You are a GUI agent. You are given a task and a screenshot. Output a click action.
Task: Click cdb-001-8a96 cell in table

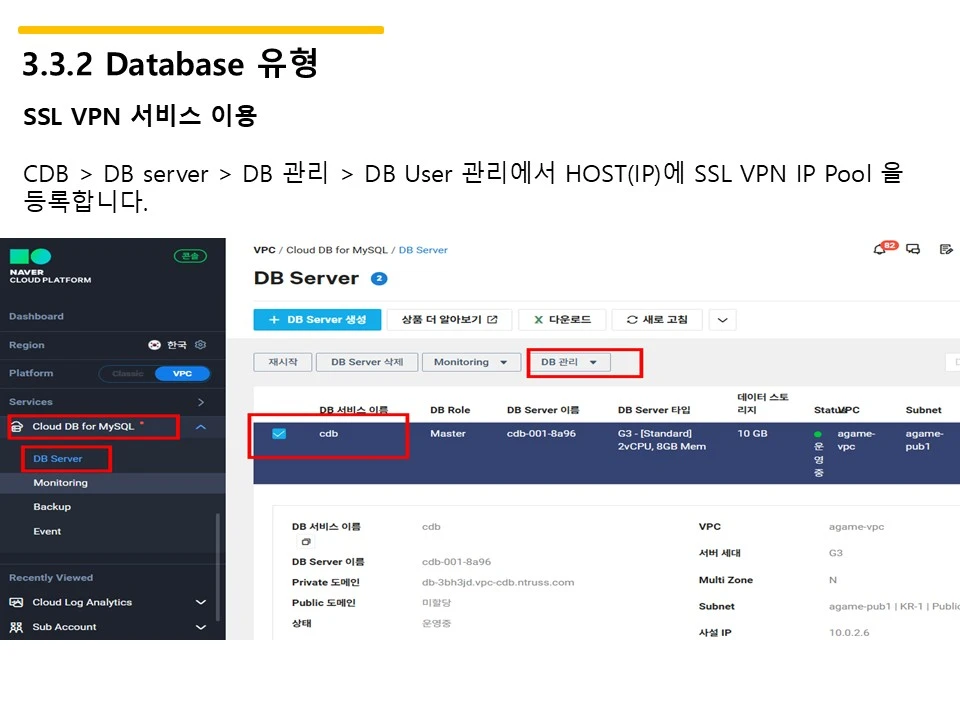click(x=541, y=433)
